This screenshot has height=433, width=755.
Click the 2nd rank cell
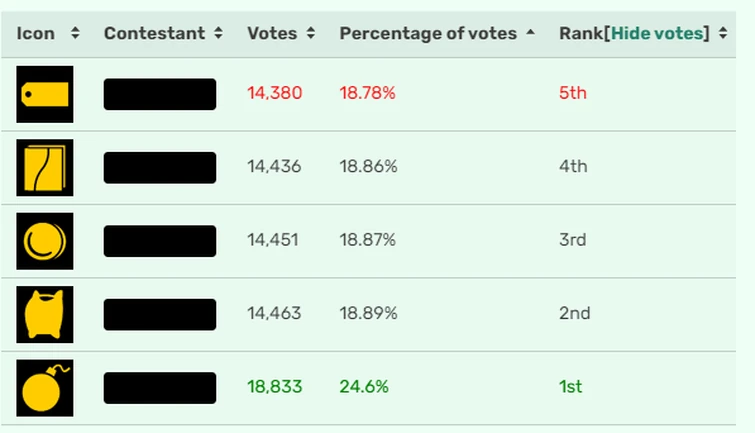(574, 314)
